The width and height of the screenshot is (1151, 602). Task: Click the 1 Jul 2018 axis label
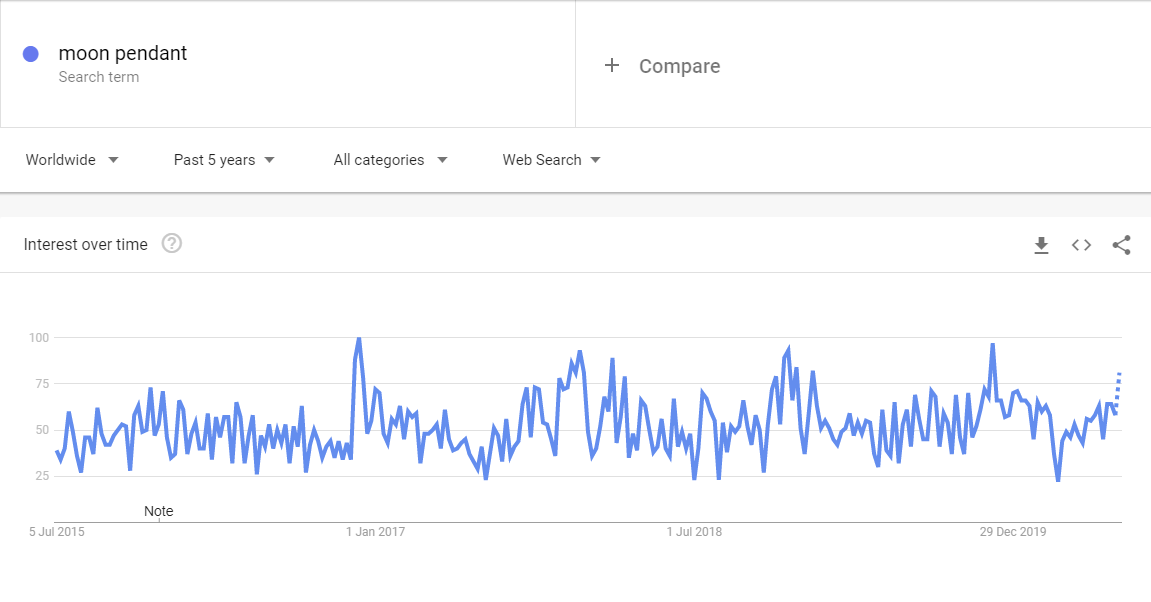[x=694, y=532]
